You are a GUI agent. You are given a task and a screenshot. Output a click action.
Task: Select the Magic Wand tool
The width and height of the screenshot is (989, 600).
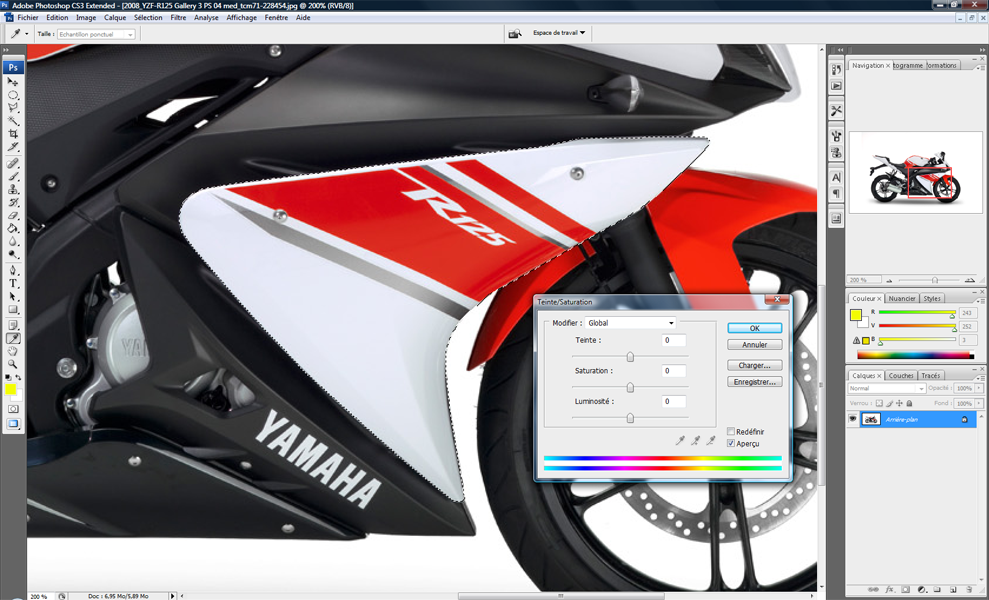coord(13,121)
